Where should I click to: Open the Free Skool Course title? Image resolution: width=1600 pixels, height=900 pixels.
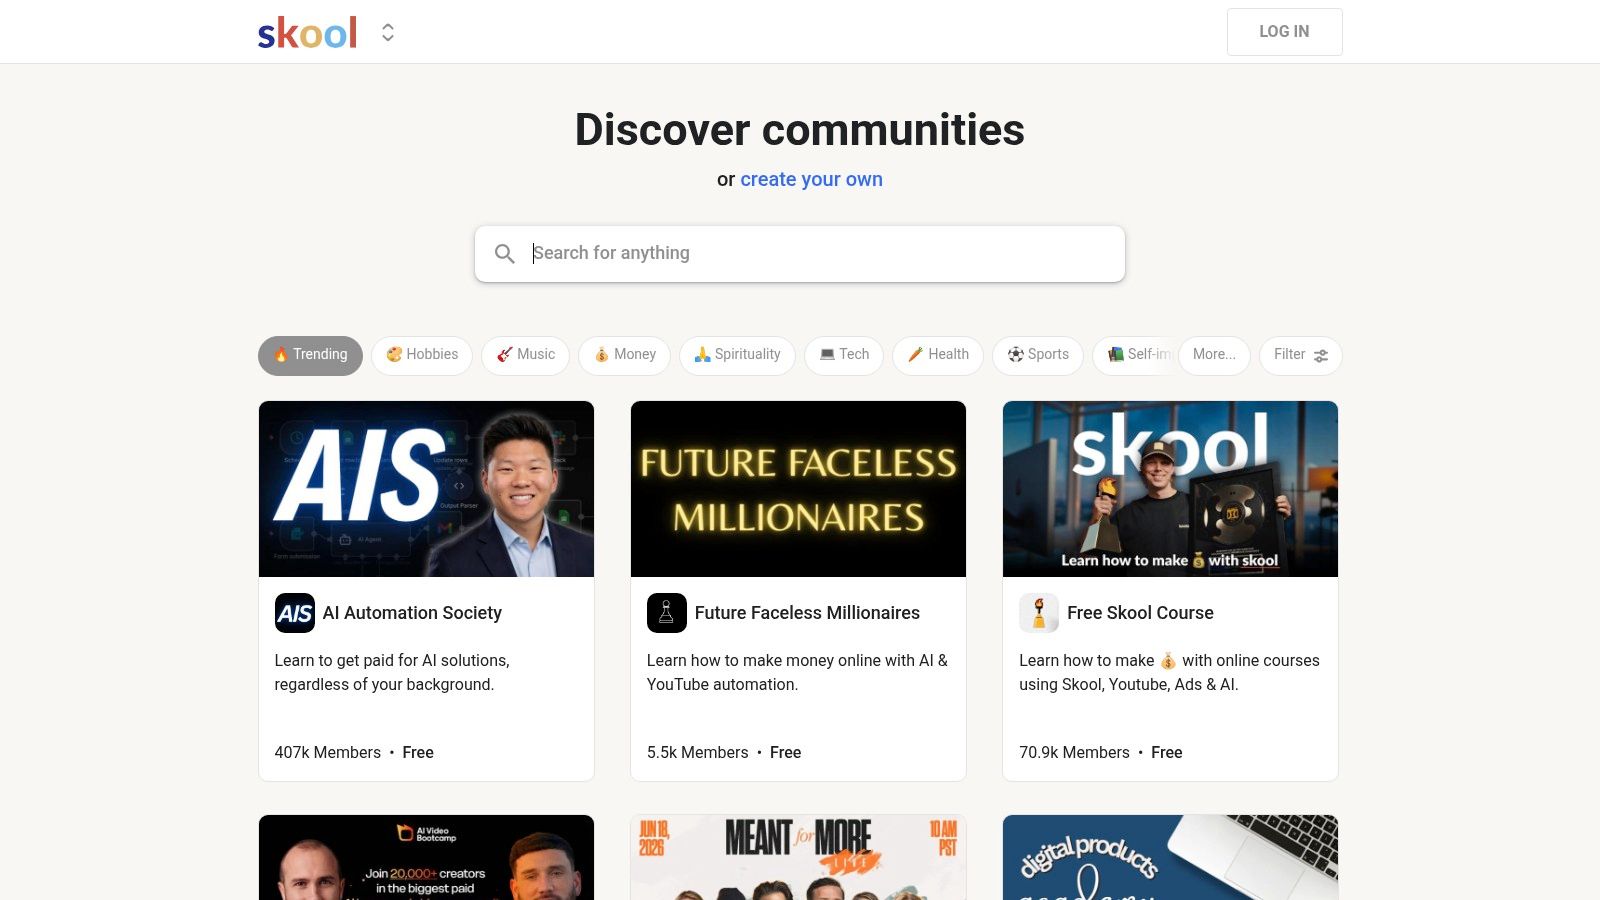[x=1140, y=613]
